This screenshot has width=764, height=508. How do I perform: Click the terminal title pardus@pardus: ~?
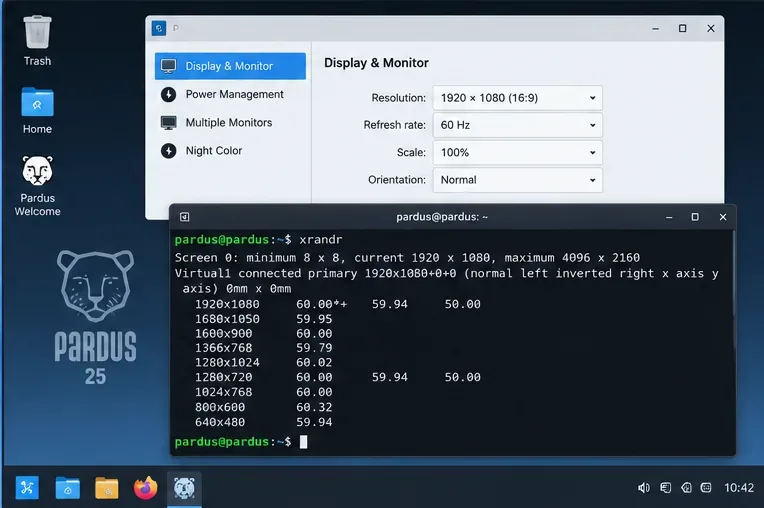(441, 217)
